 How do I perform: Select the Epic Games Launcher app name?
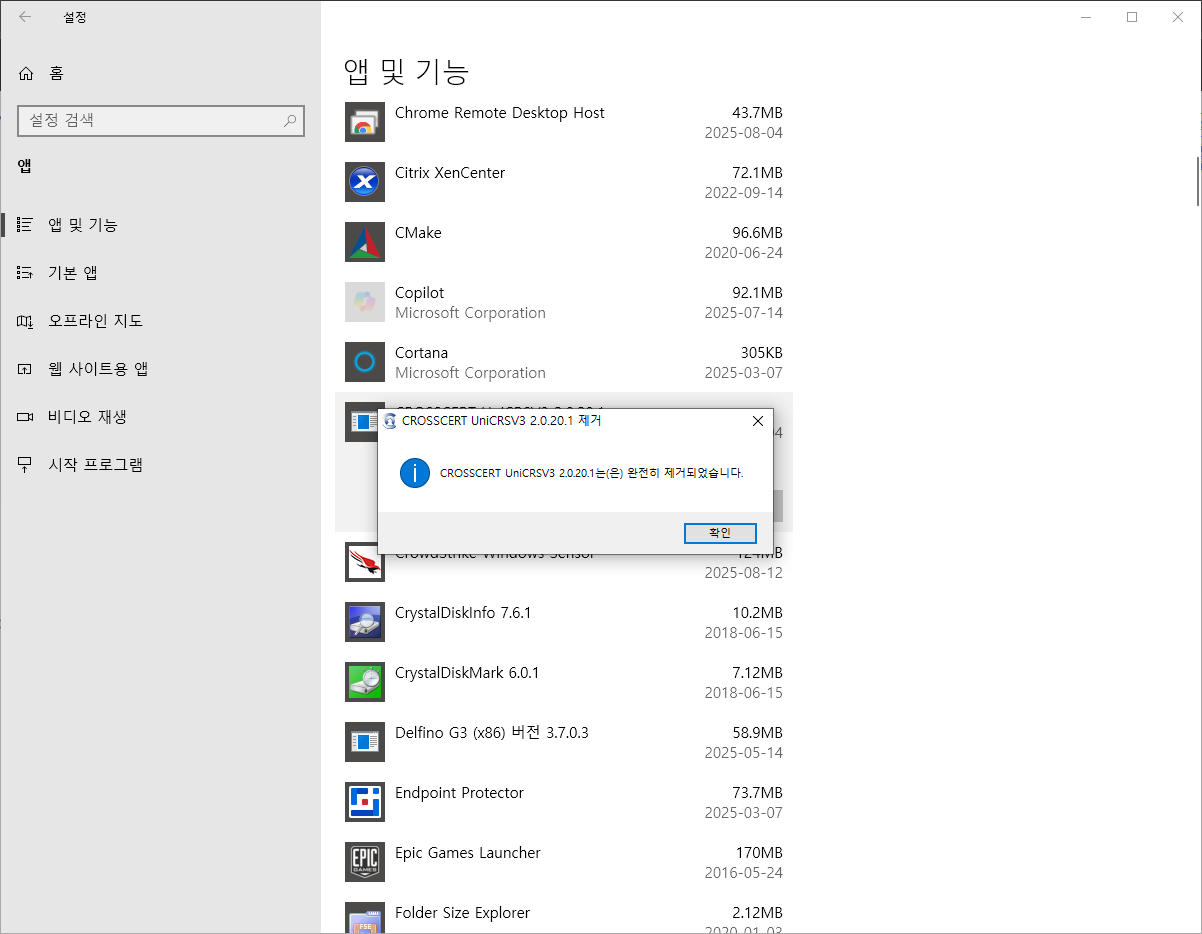pyautogui.click(x=468, y=853)
